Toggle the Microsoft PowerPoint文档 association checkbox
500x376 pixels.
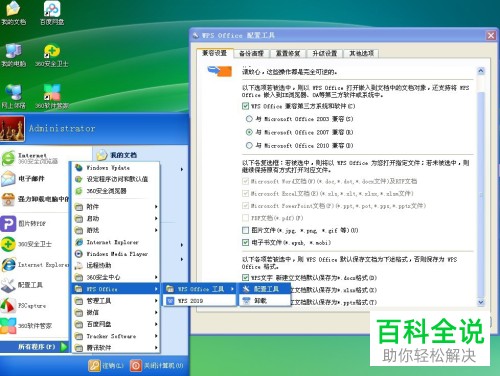[x=245, y=206]
